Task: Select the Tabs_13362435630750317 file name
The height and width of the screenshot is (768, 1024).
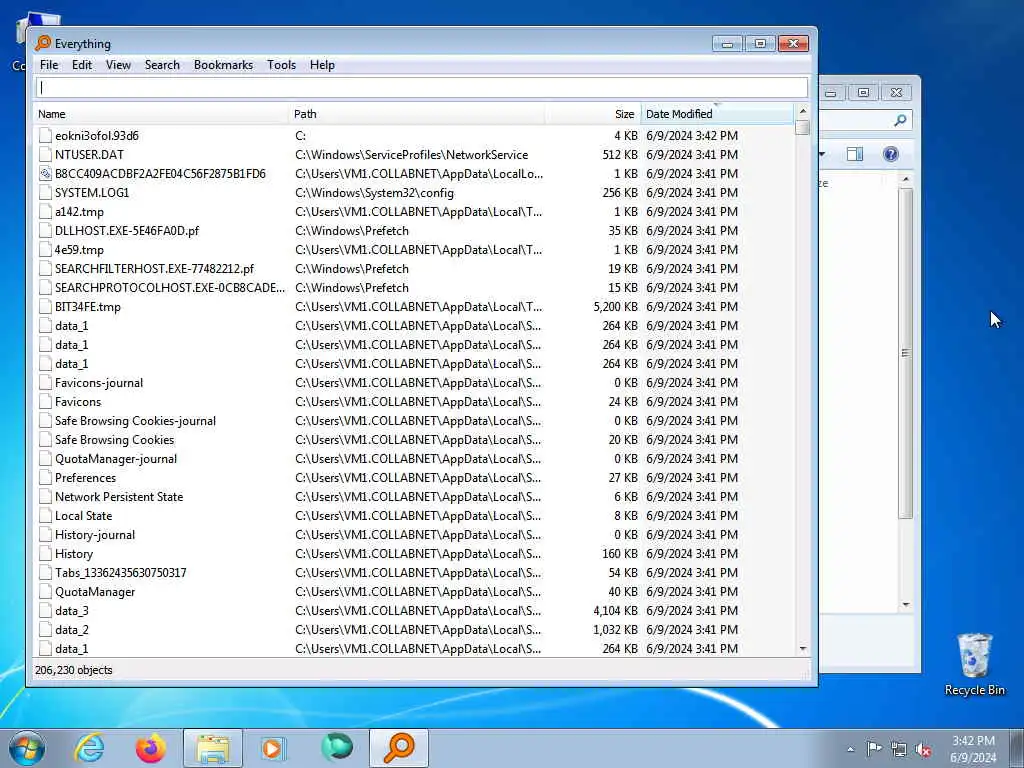Action: coord(121,572)
